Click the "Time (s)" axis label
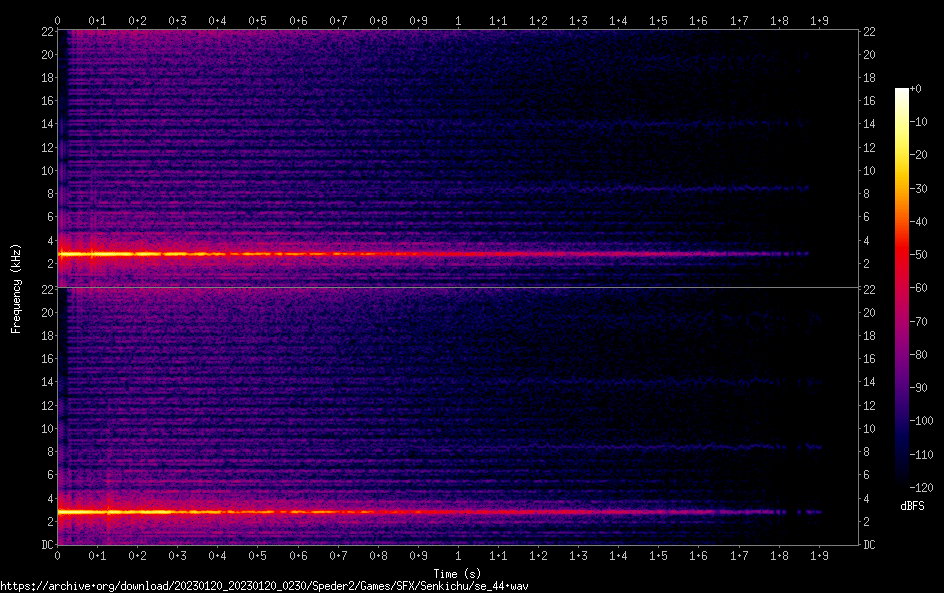The image size is (944, 593). (x=458, y=573)
